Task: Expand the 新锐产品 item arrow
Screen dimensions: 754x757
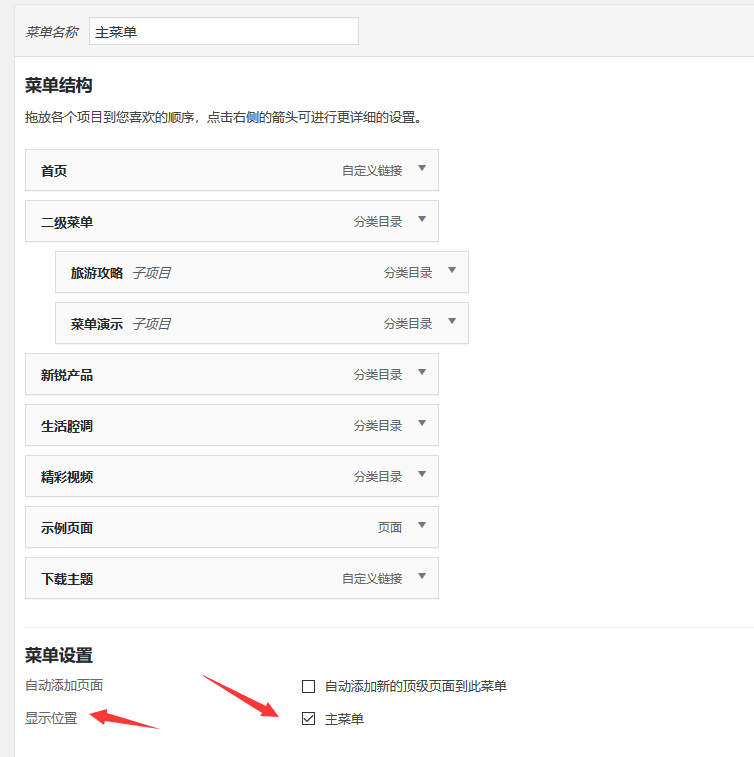Action: tap(422, 373)
